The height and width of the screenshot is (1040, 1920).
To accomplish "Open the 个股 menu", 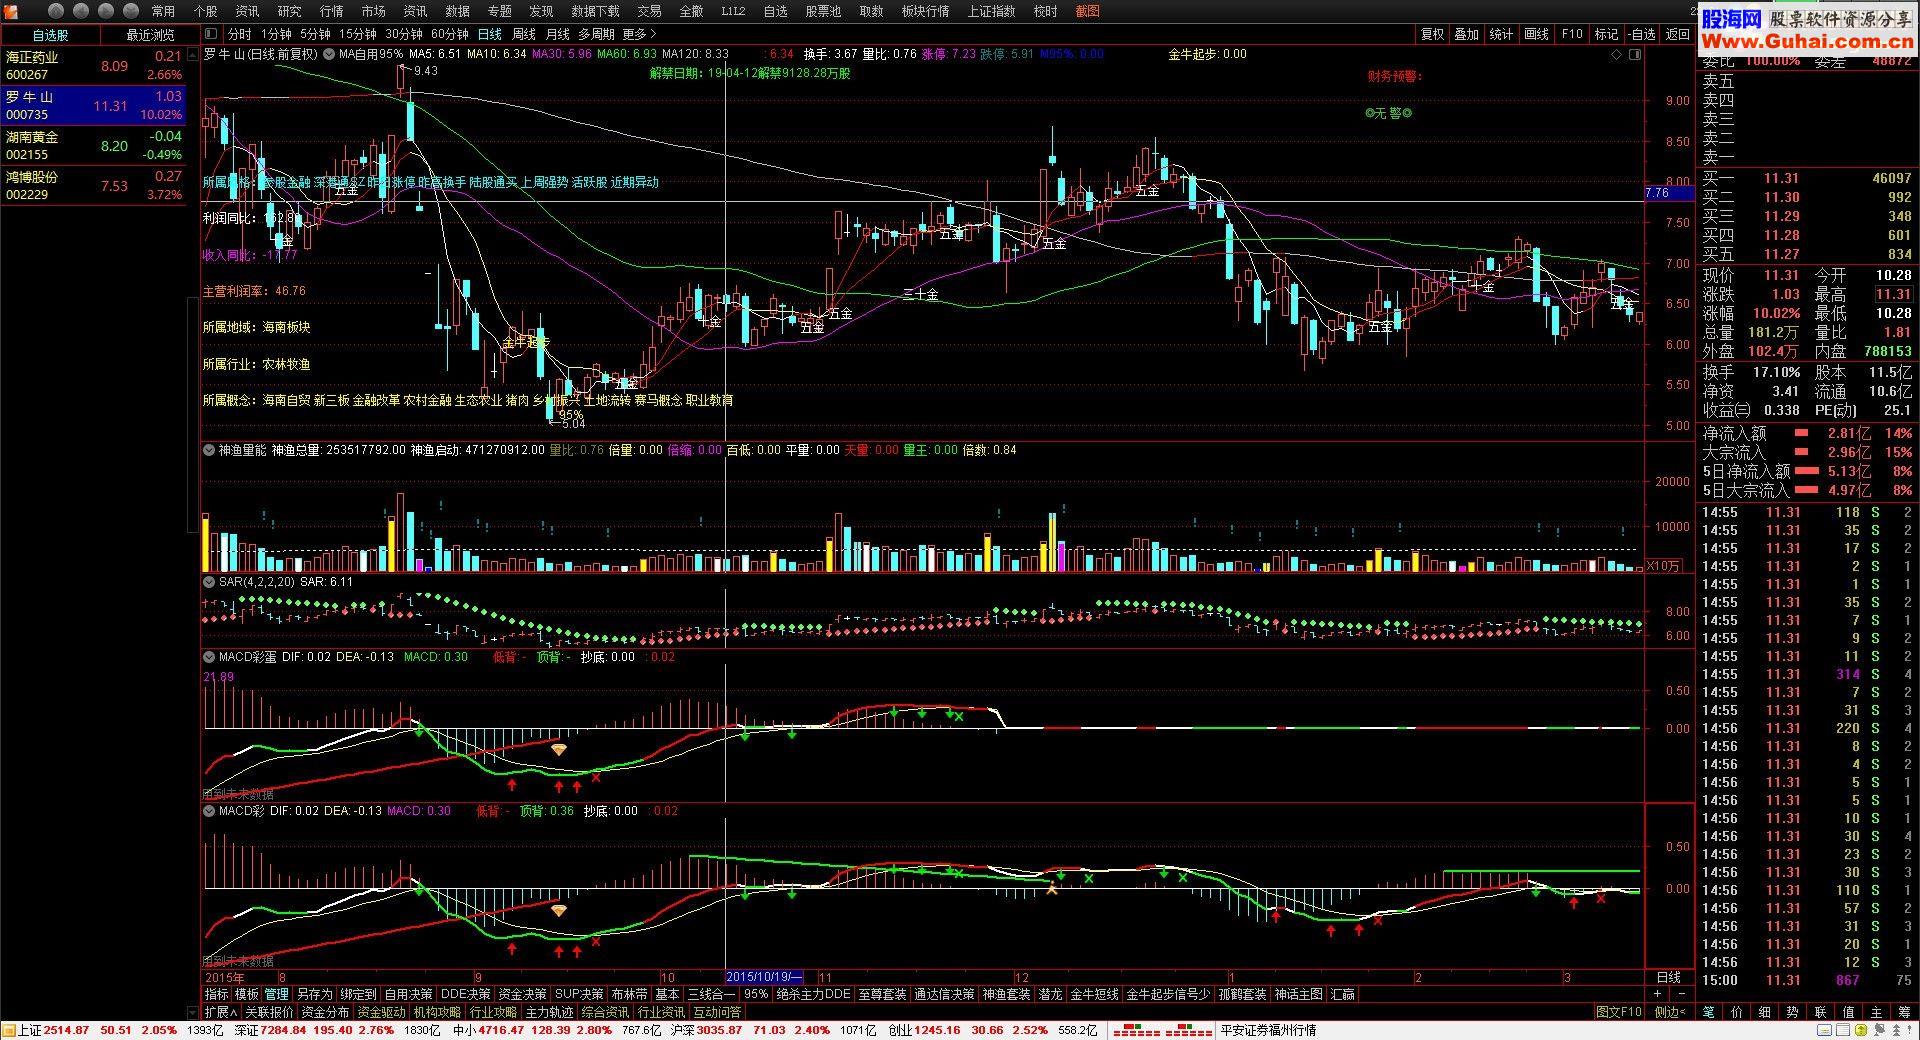I will click(205, 11).
